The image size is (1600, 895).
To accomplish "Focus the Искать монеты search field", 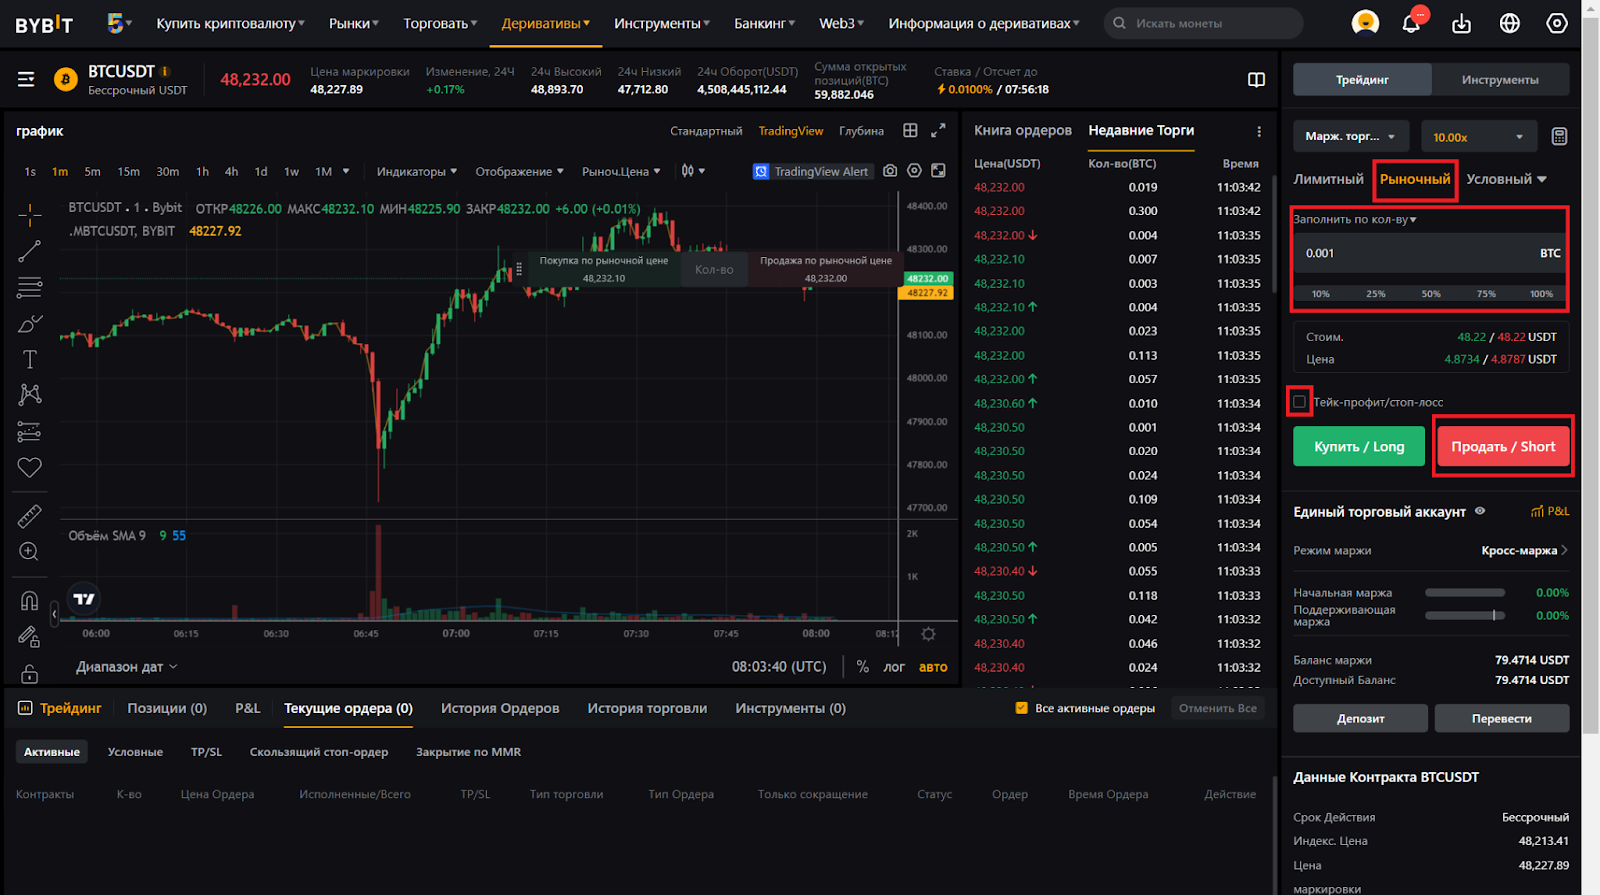I will point(1203,23).
